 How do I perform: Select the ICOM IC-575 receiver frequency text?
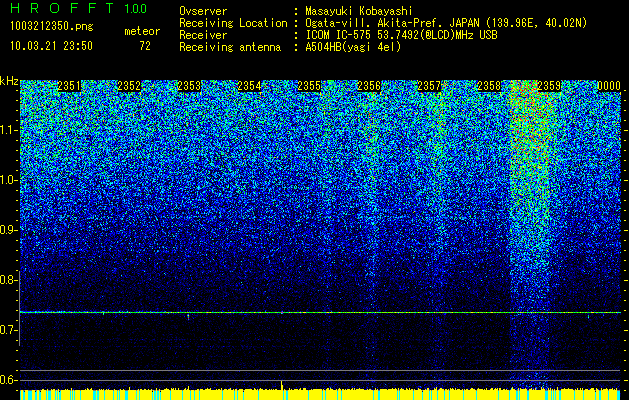[x=401, y=35]
